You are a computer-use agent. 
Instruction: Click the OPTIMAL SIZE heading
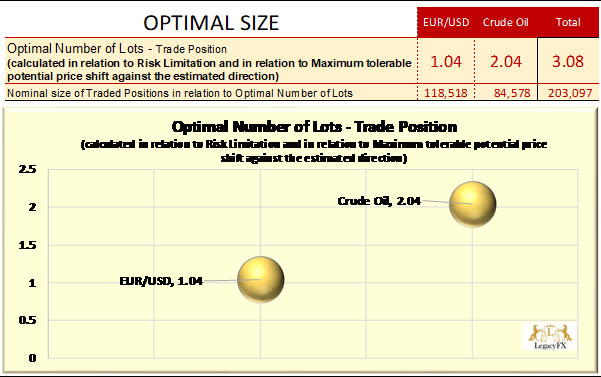[x=211, y=23]
